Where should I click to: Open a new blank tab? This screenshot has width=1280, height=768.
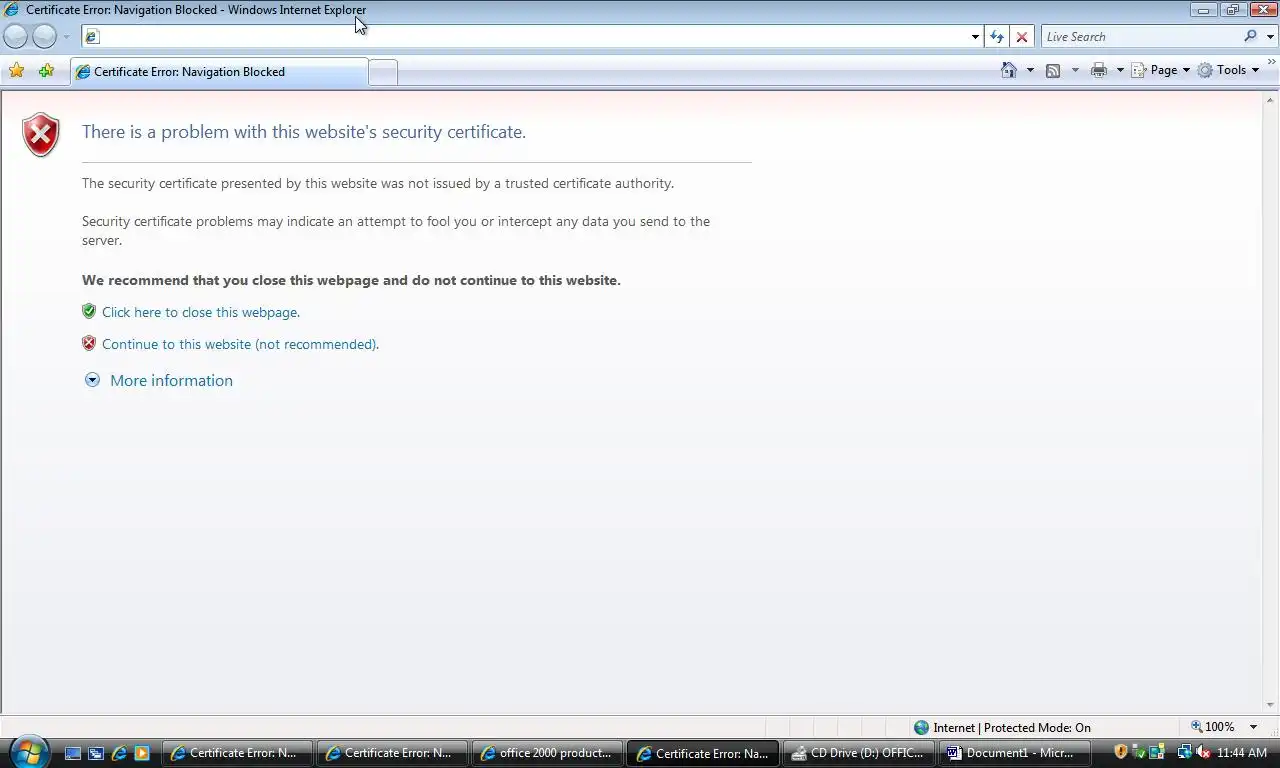(383, 72)
